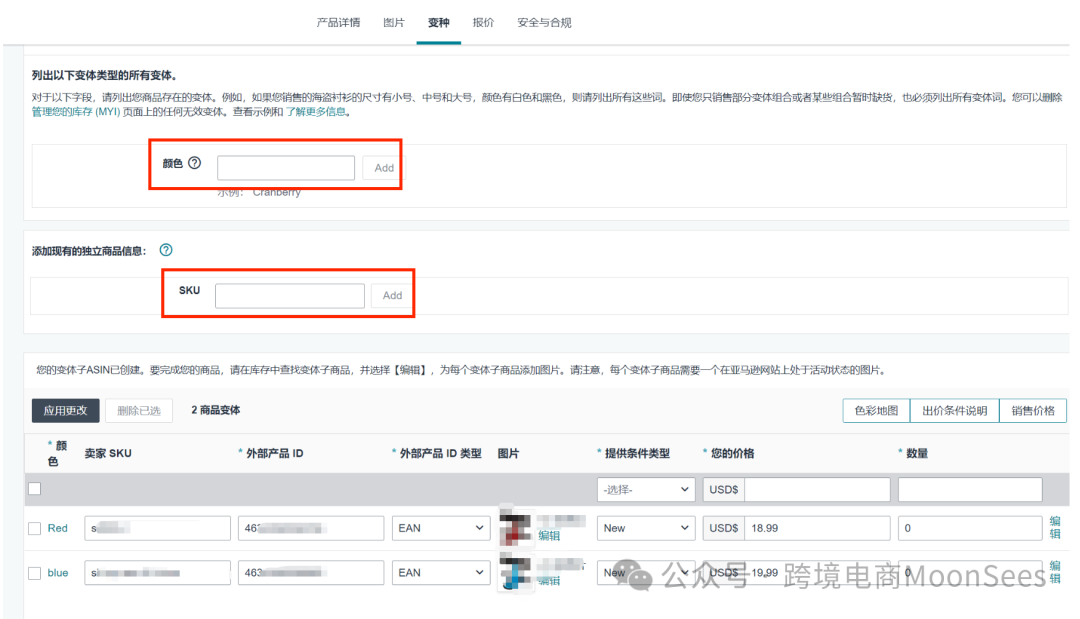Click the 出价条件说明 button
The width and height of the screenshot is (1080, 619).
click(x=954, y=410)
